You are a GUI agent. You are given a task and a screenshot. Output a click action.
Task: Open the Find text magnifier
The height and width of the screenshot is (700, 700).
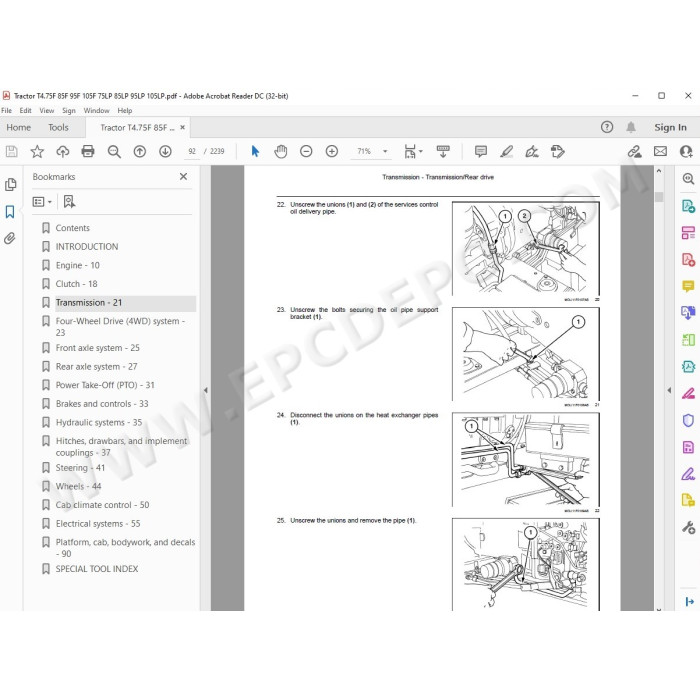click(114, 152)
